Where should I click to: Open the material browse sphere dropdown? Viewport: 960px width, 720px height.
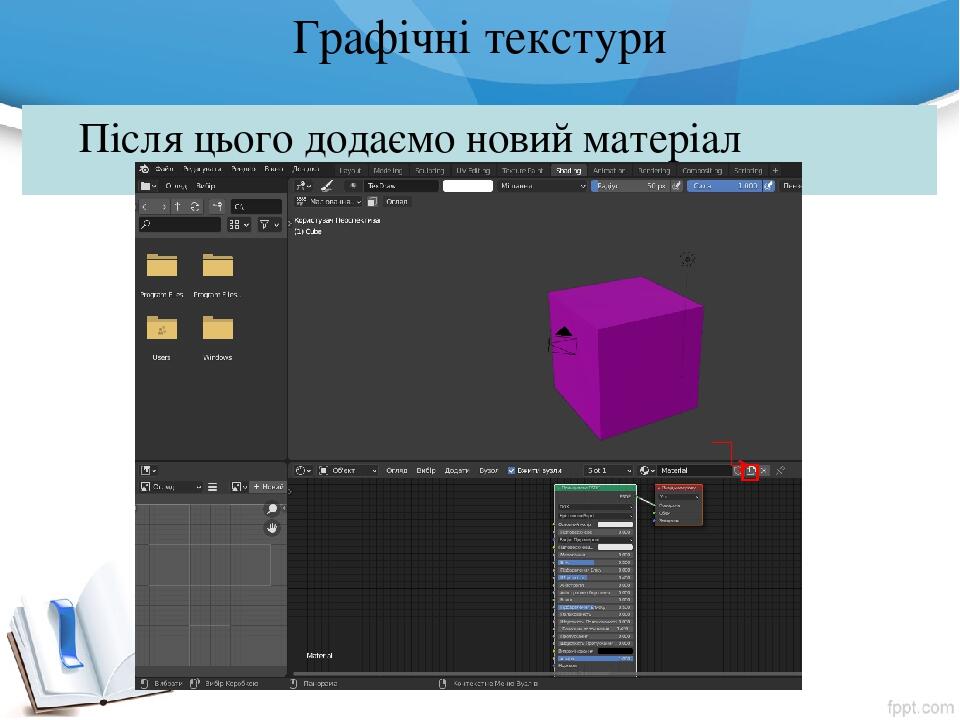click(647, 471)
